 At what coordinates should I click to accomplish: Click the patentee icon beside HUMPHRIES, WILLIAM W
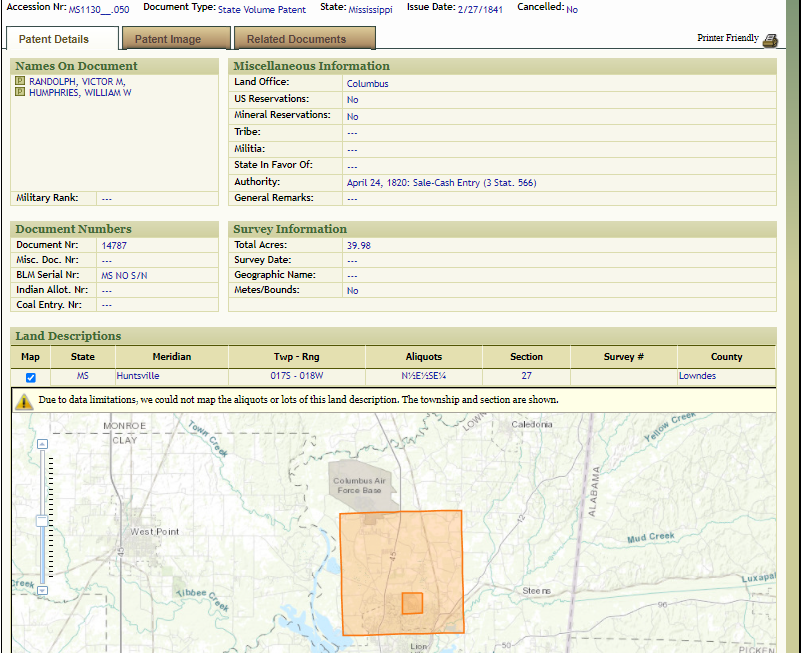coord(20,93)
